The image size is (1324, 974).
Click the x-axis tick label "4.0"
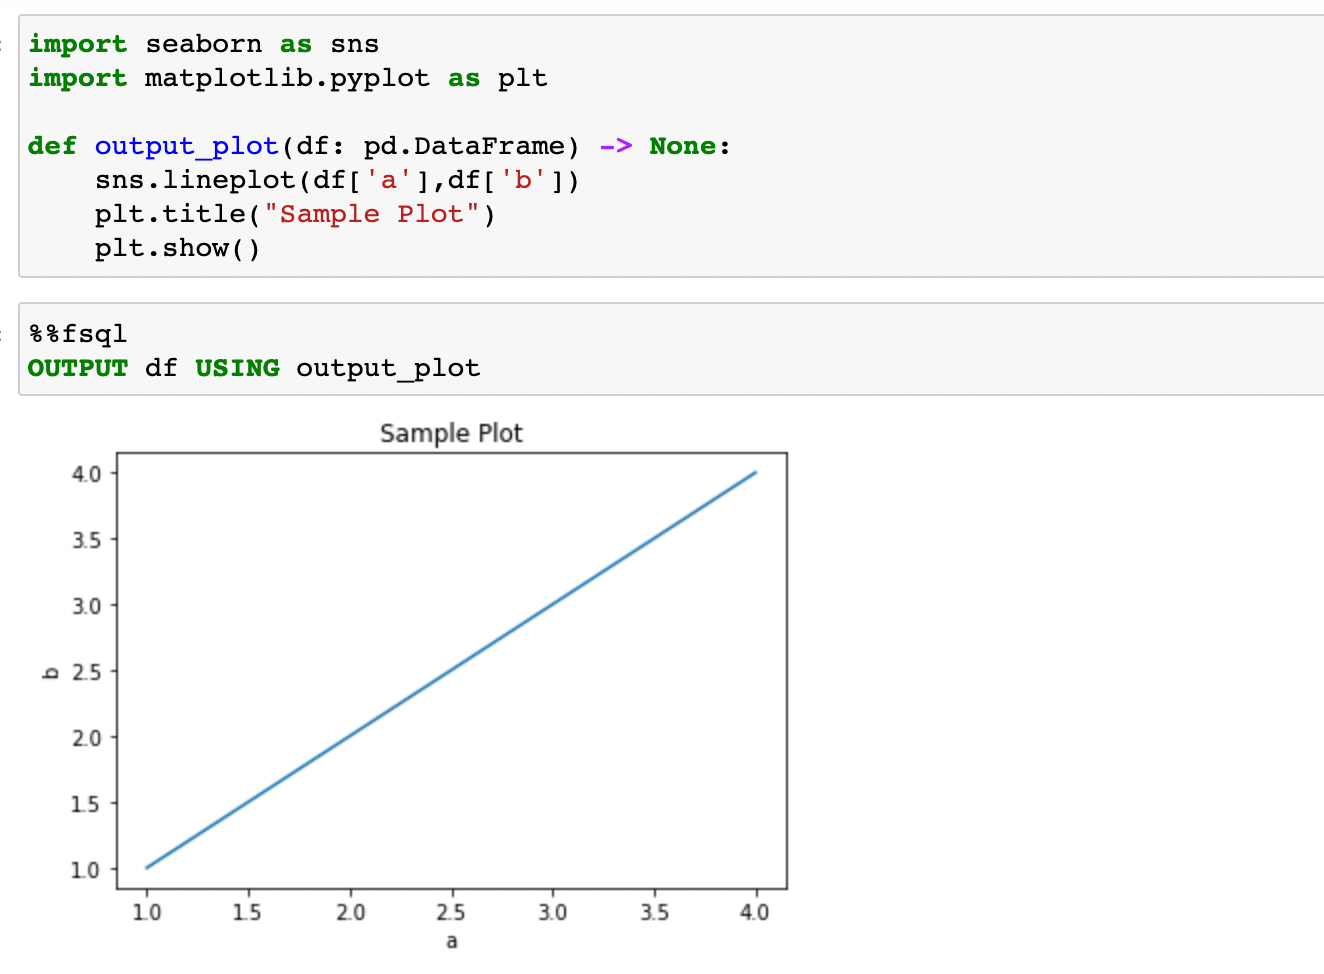point(755,912)
